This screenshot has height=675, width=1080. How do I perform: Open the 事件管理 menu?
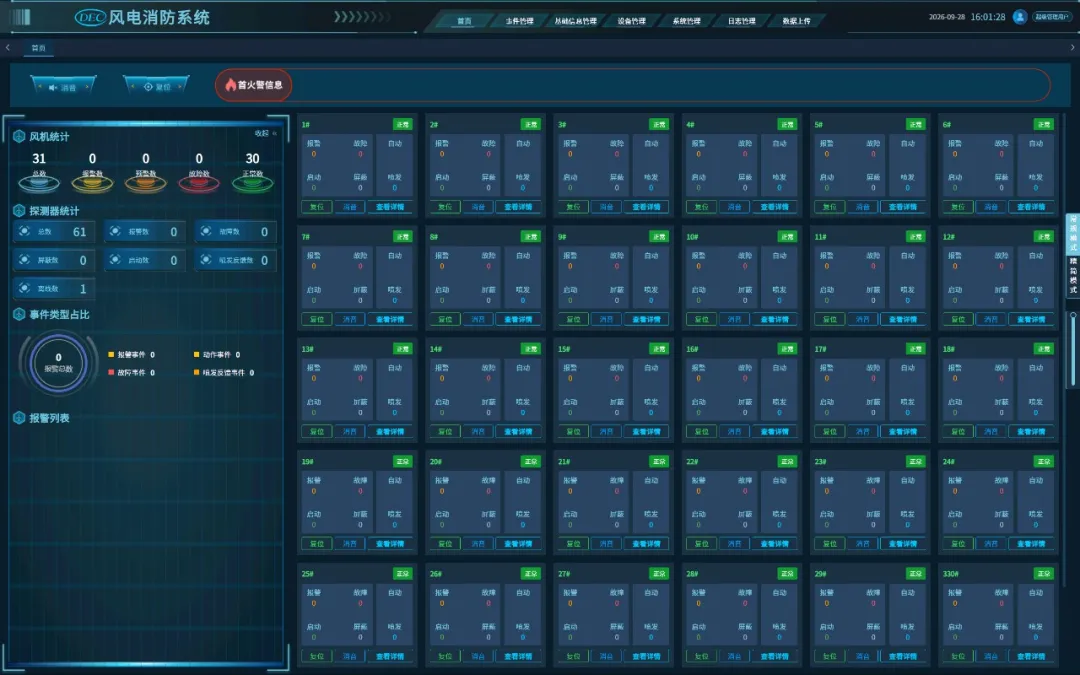pyautogui.click(x=520, y=21)
